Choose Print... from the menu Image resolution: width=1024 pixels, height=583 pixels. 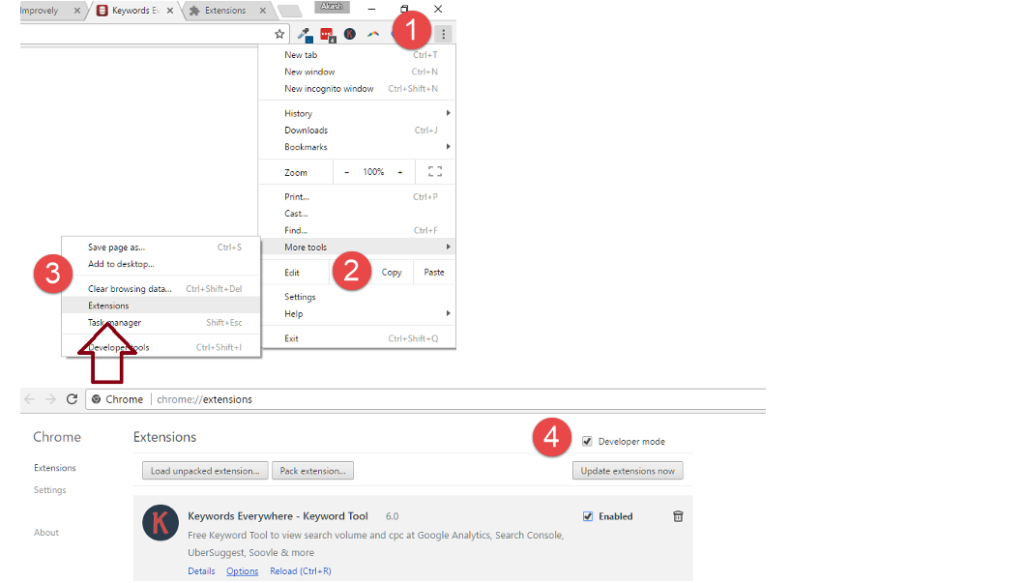click(x=357, y=197)
